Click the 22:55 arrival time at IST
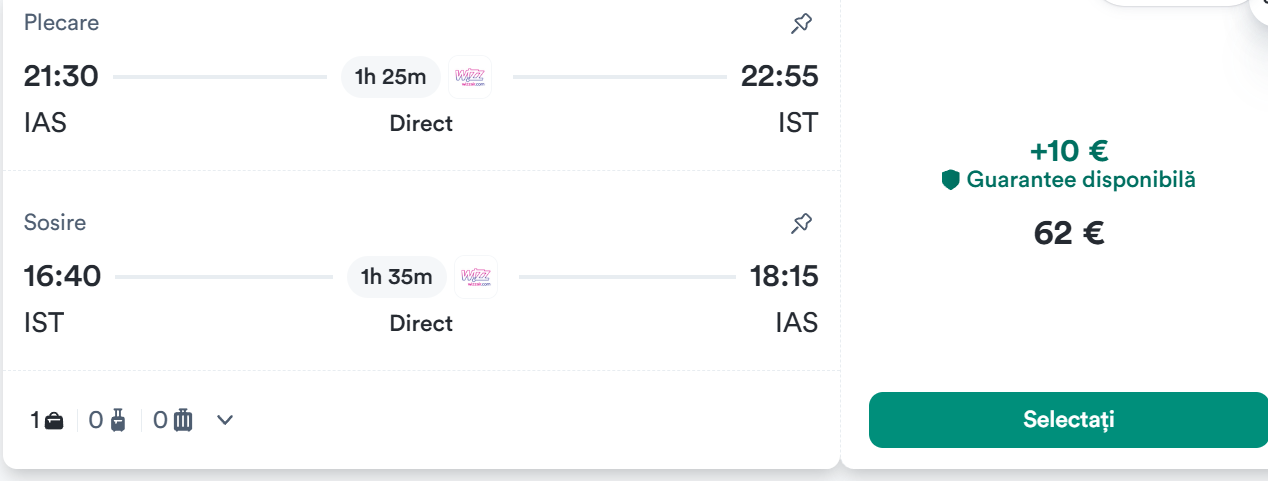Viewport: 1268px width, 481px height. pos(779,76)
